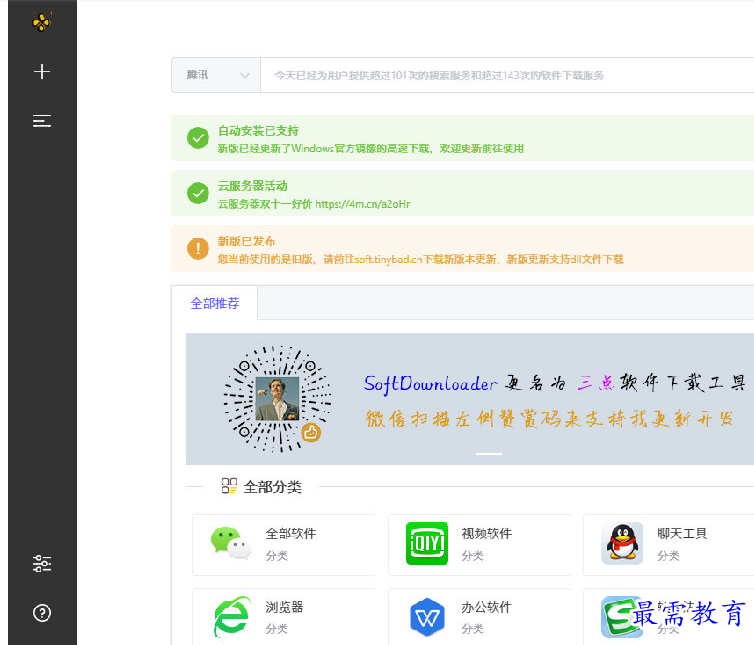Click the 云服务器活动 notice title
Image resolution: width=754 pixels, height=645 pixels.
[252, 186]
